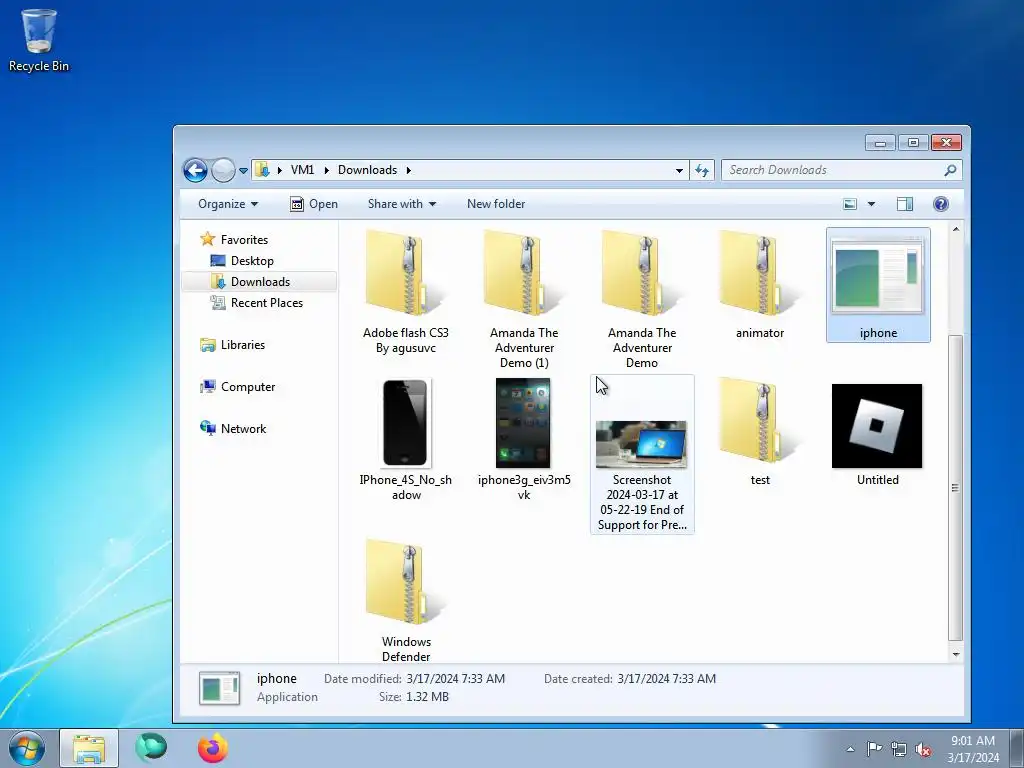Click Windows Explorer taskbar button
This screenshot has height=768, width=1024.
89,748
